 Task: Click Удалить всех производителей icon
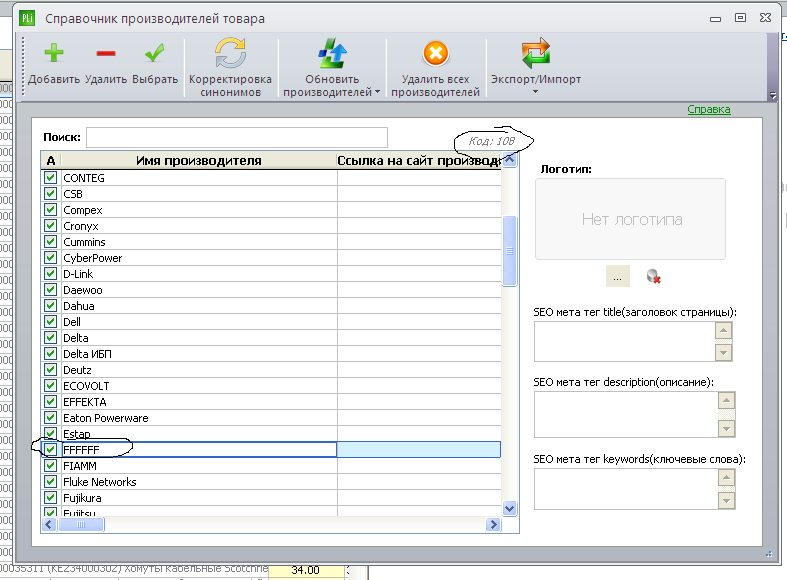(436, 53)
